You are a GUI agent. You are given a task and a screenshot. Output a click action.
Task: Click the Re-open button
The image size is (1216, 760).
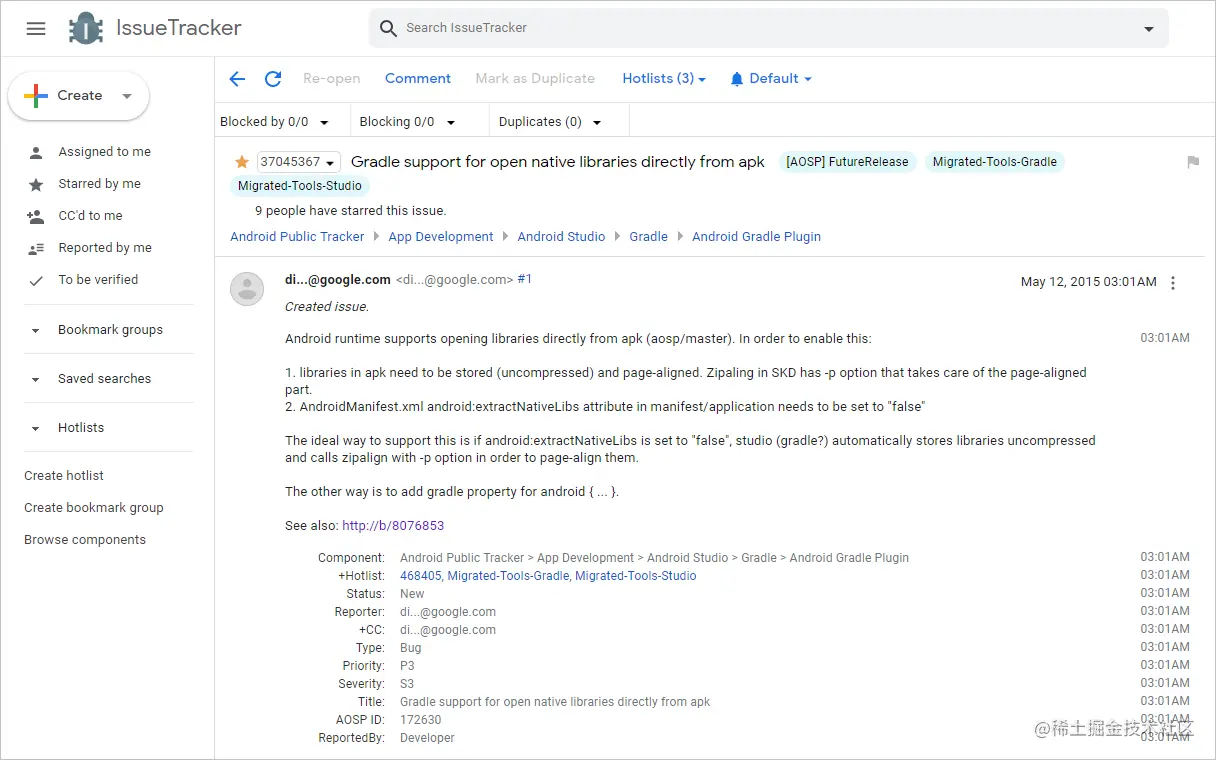tap(332, 78)
